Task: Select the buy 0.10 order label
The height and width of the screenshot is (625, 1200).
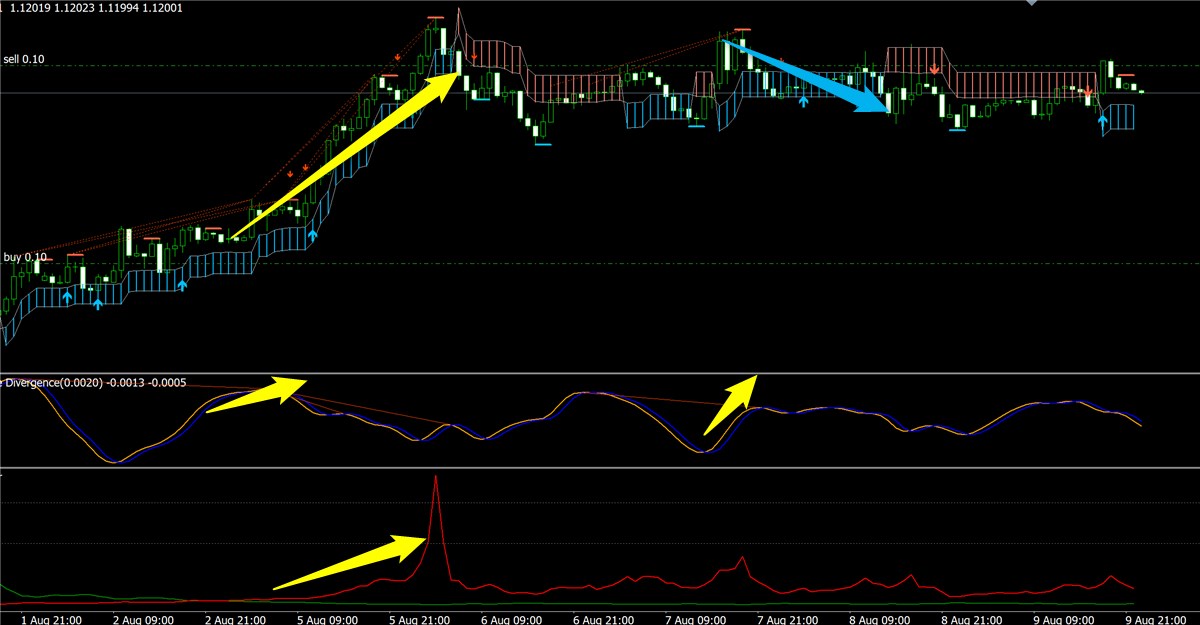Action: click(x=26, y=257)
